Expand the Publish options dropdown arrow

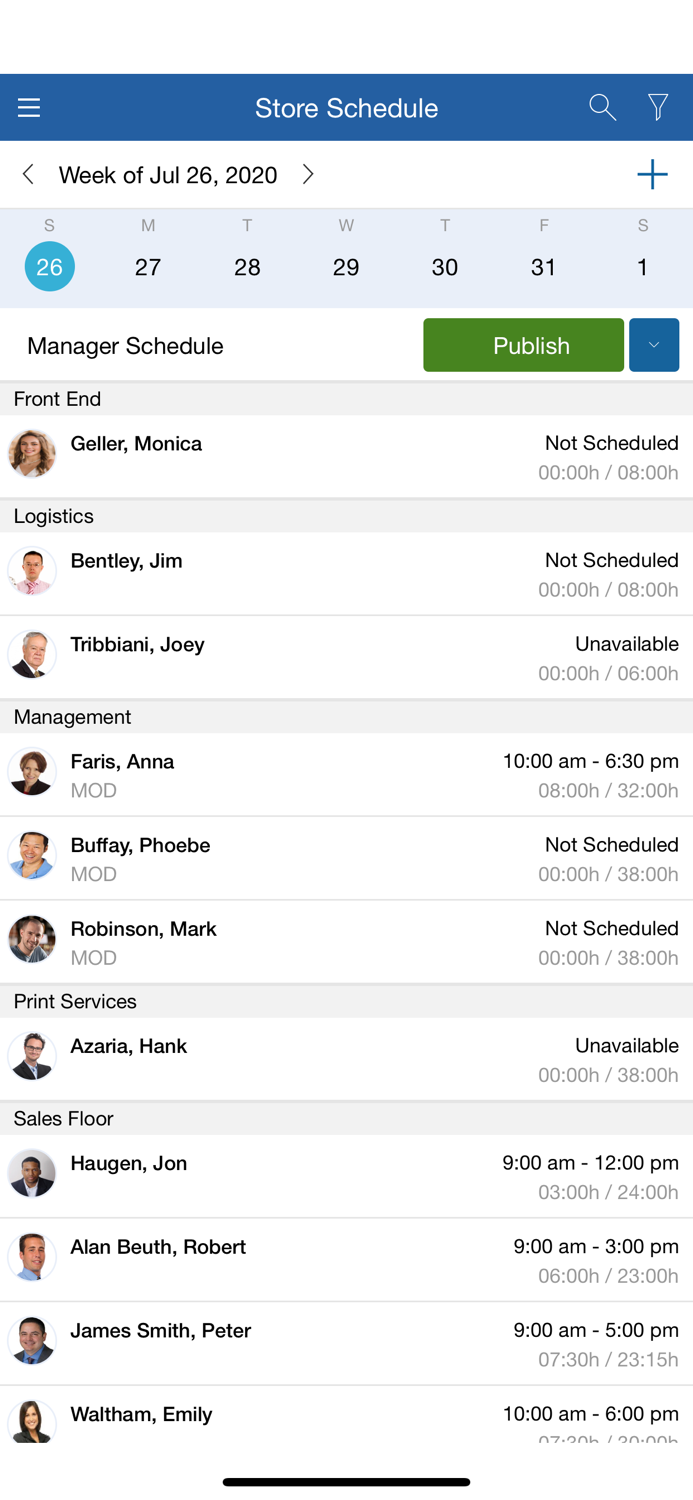654,345
